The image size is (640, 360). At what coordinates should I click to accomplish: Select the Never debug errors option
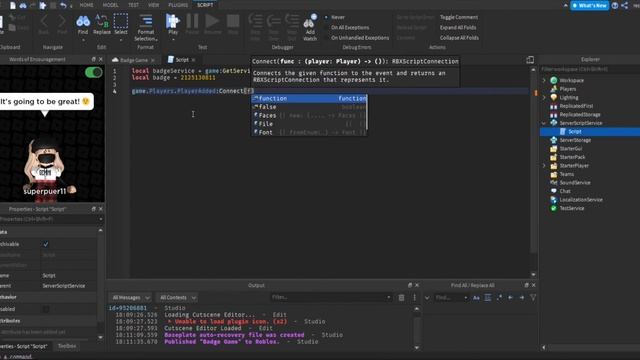pyautogui.click(x=335, y=17)
